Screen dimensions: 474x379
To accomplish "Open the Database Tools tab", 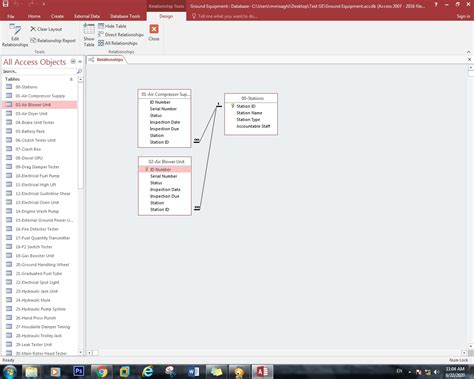I will click(125, 16).
